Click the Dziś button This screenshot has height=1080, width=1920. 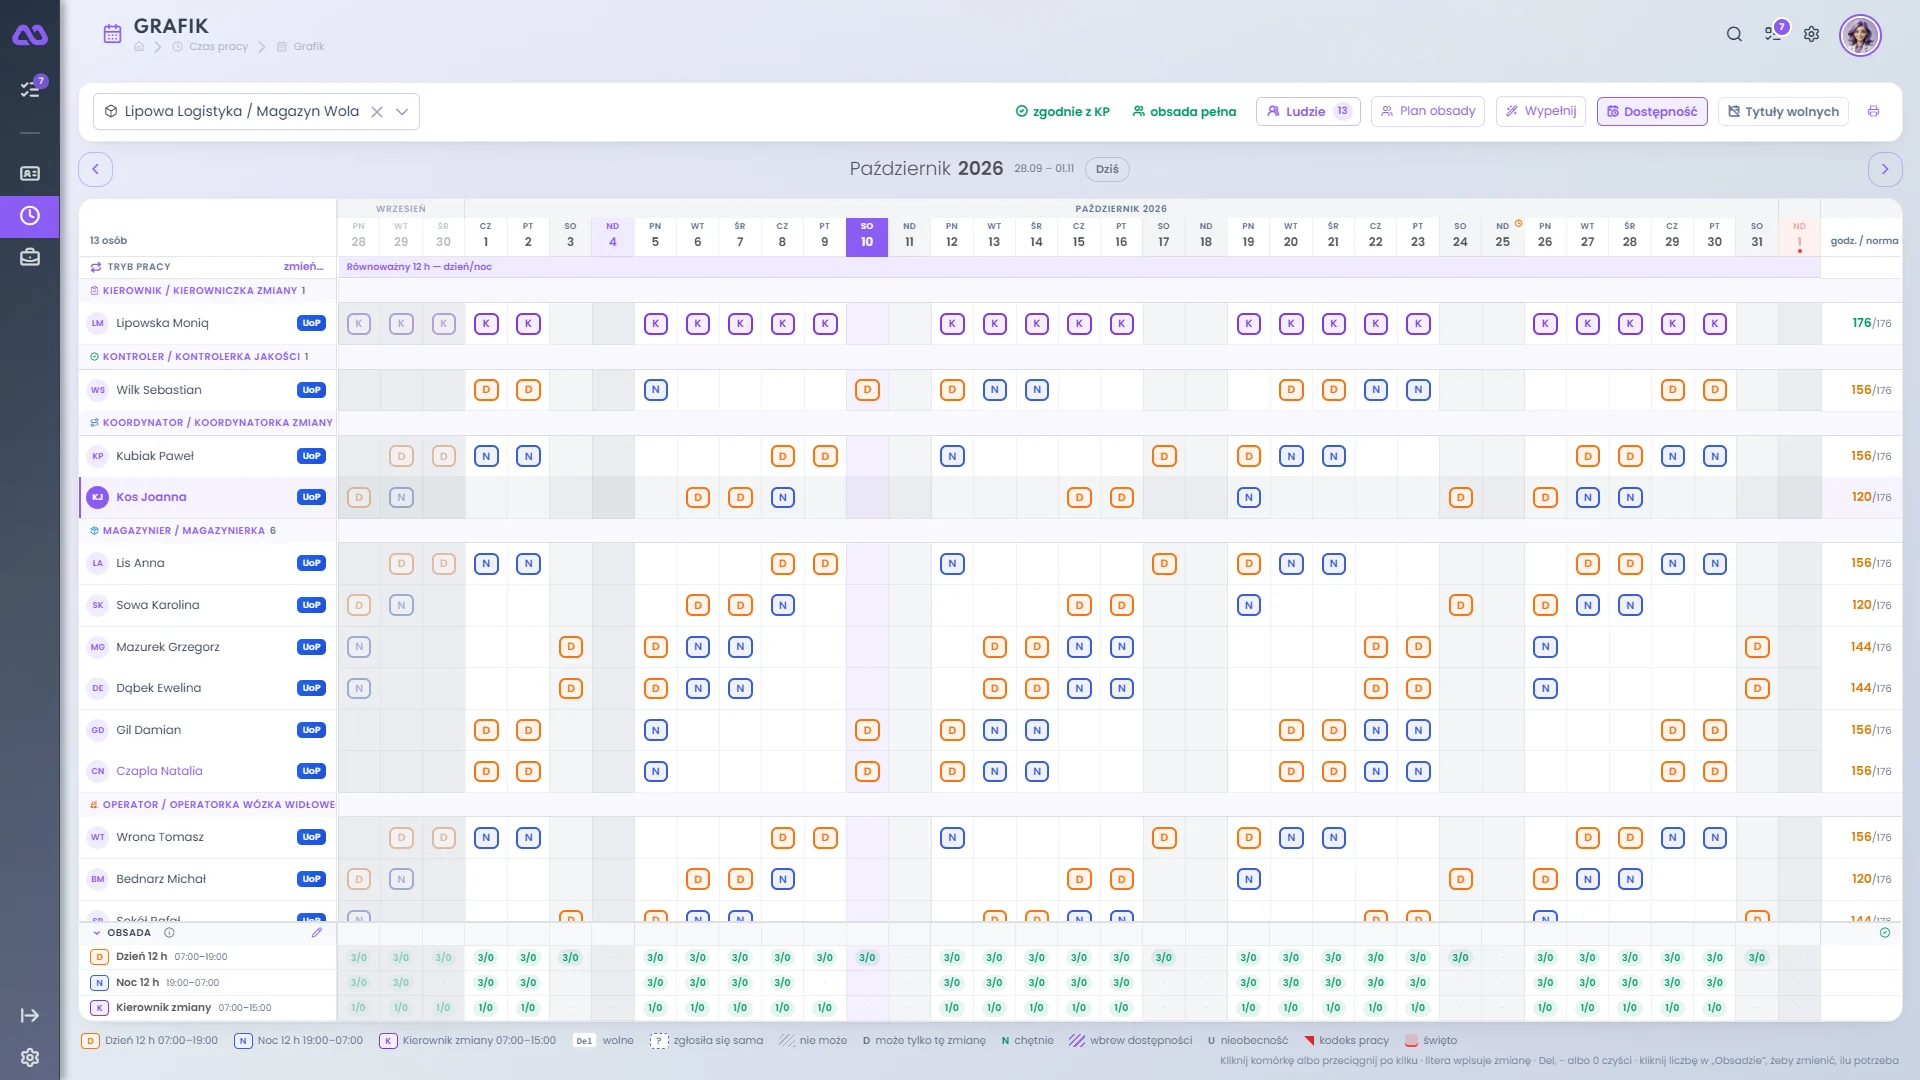[1107, 169]
